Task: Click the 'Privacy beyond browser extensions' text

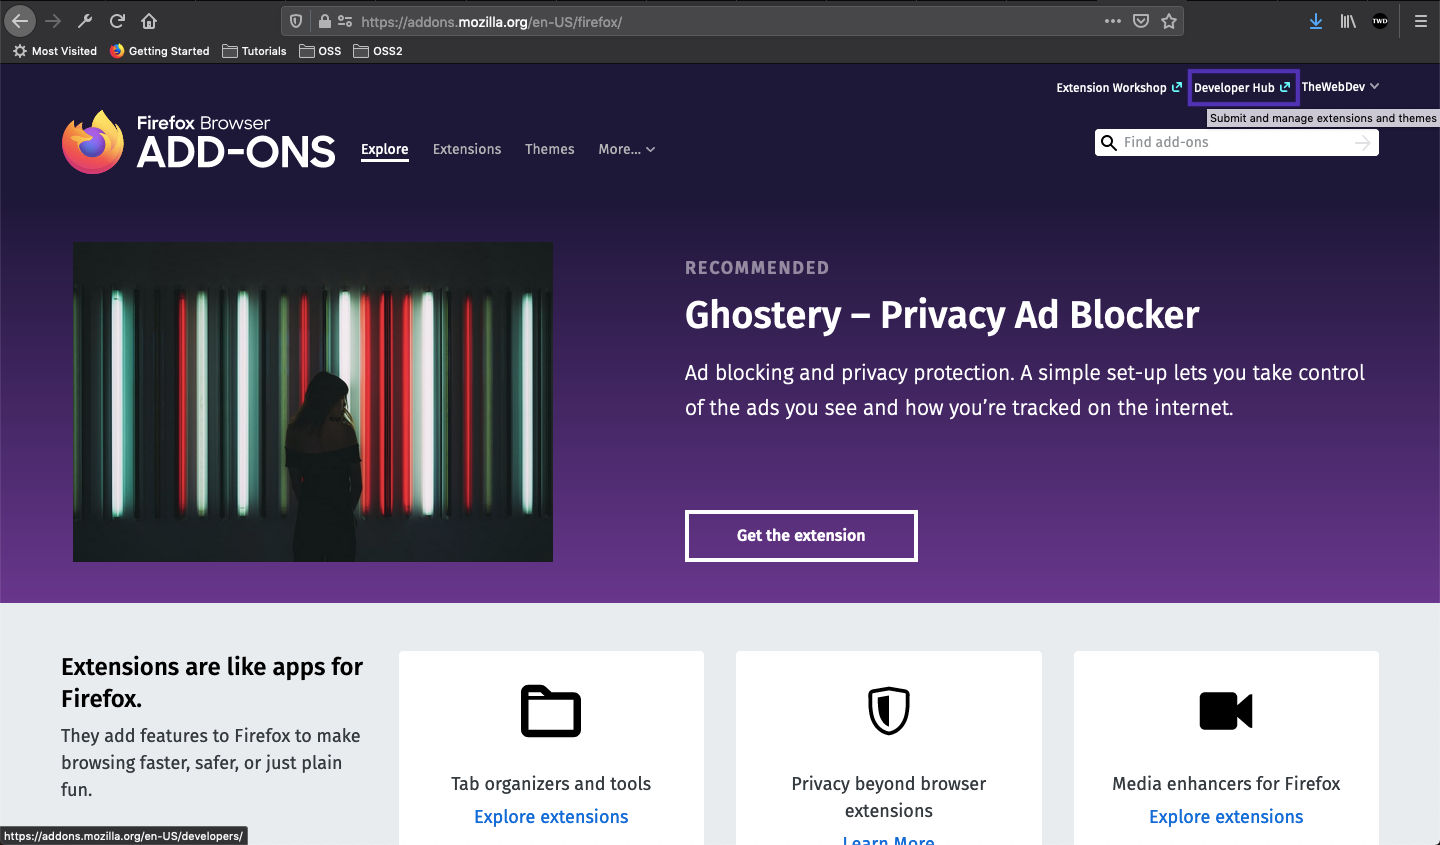Action: pyautogui.click(x=889, y=797)
